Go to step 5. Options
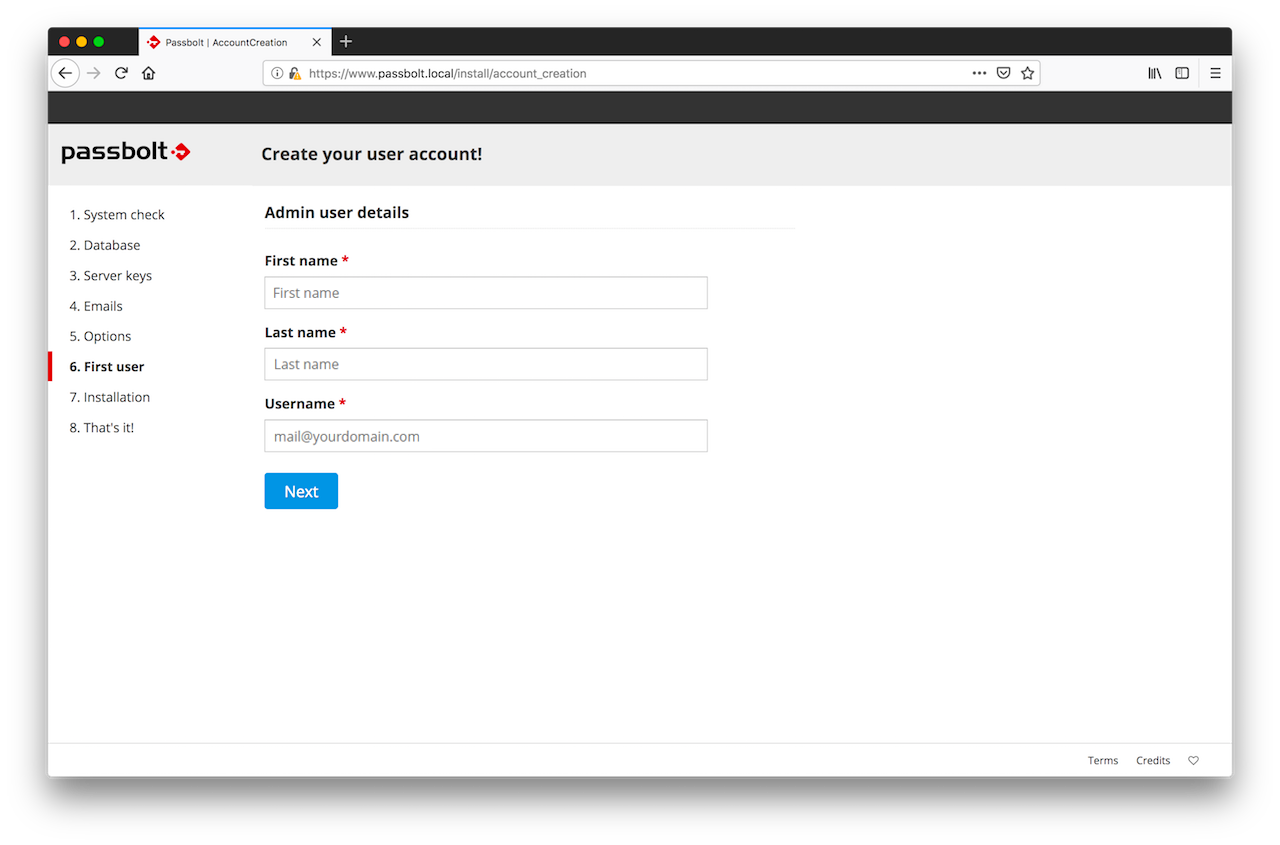1280x845 pixels. tap(100, 336)
